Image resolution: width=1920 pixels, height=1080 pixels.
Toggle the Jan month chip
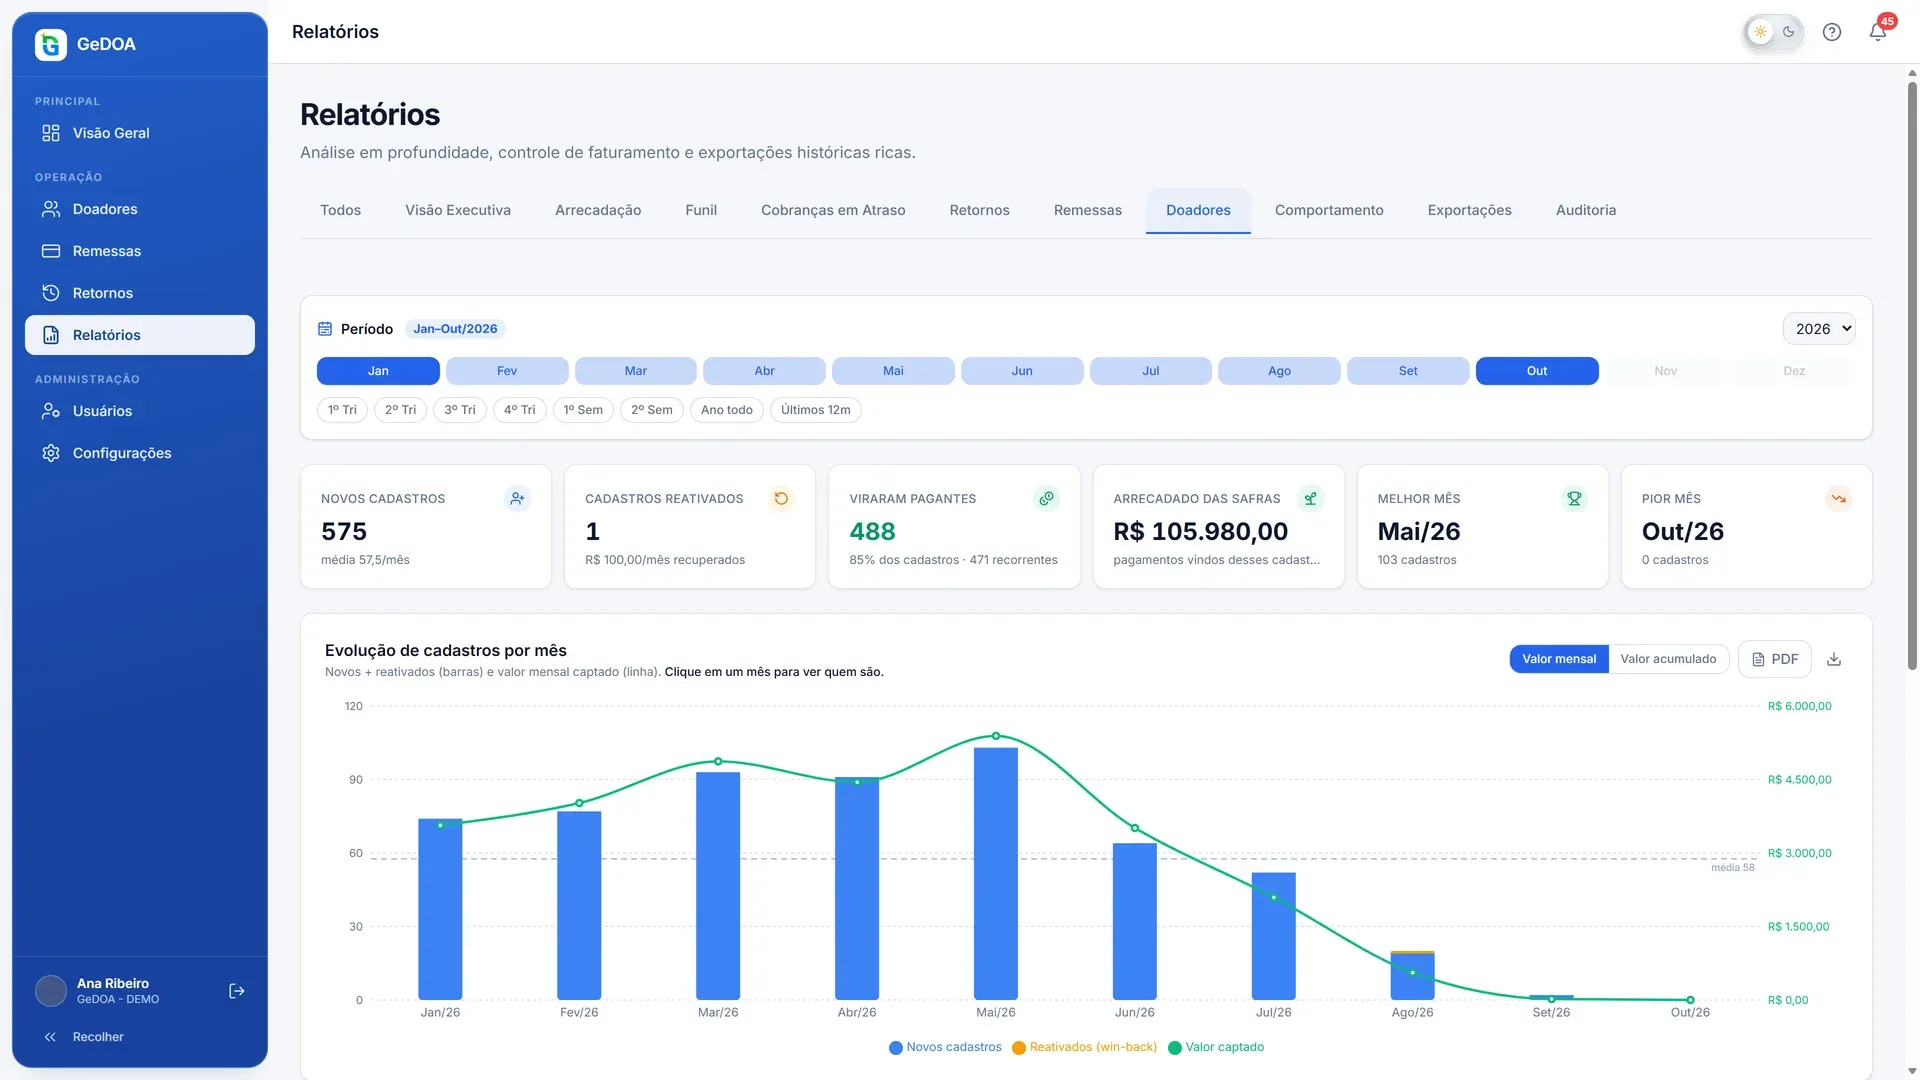pos(378,371)
